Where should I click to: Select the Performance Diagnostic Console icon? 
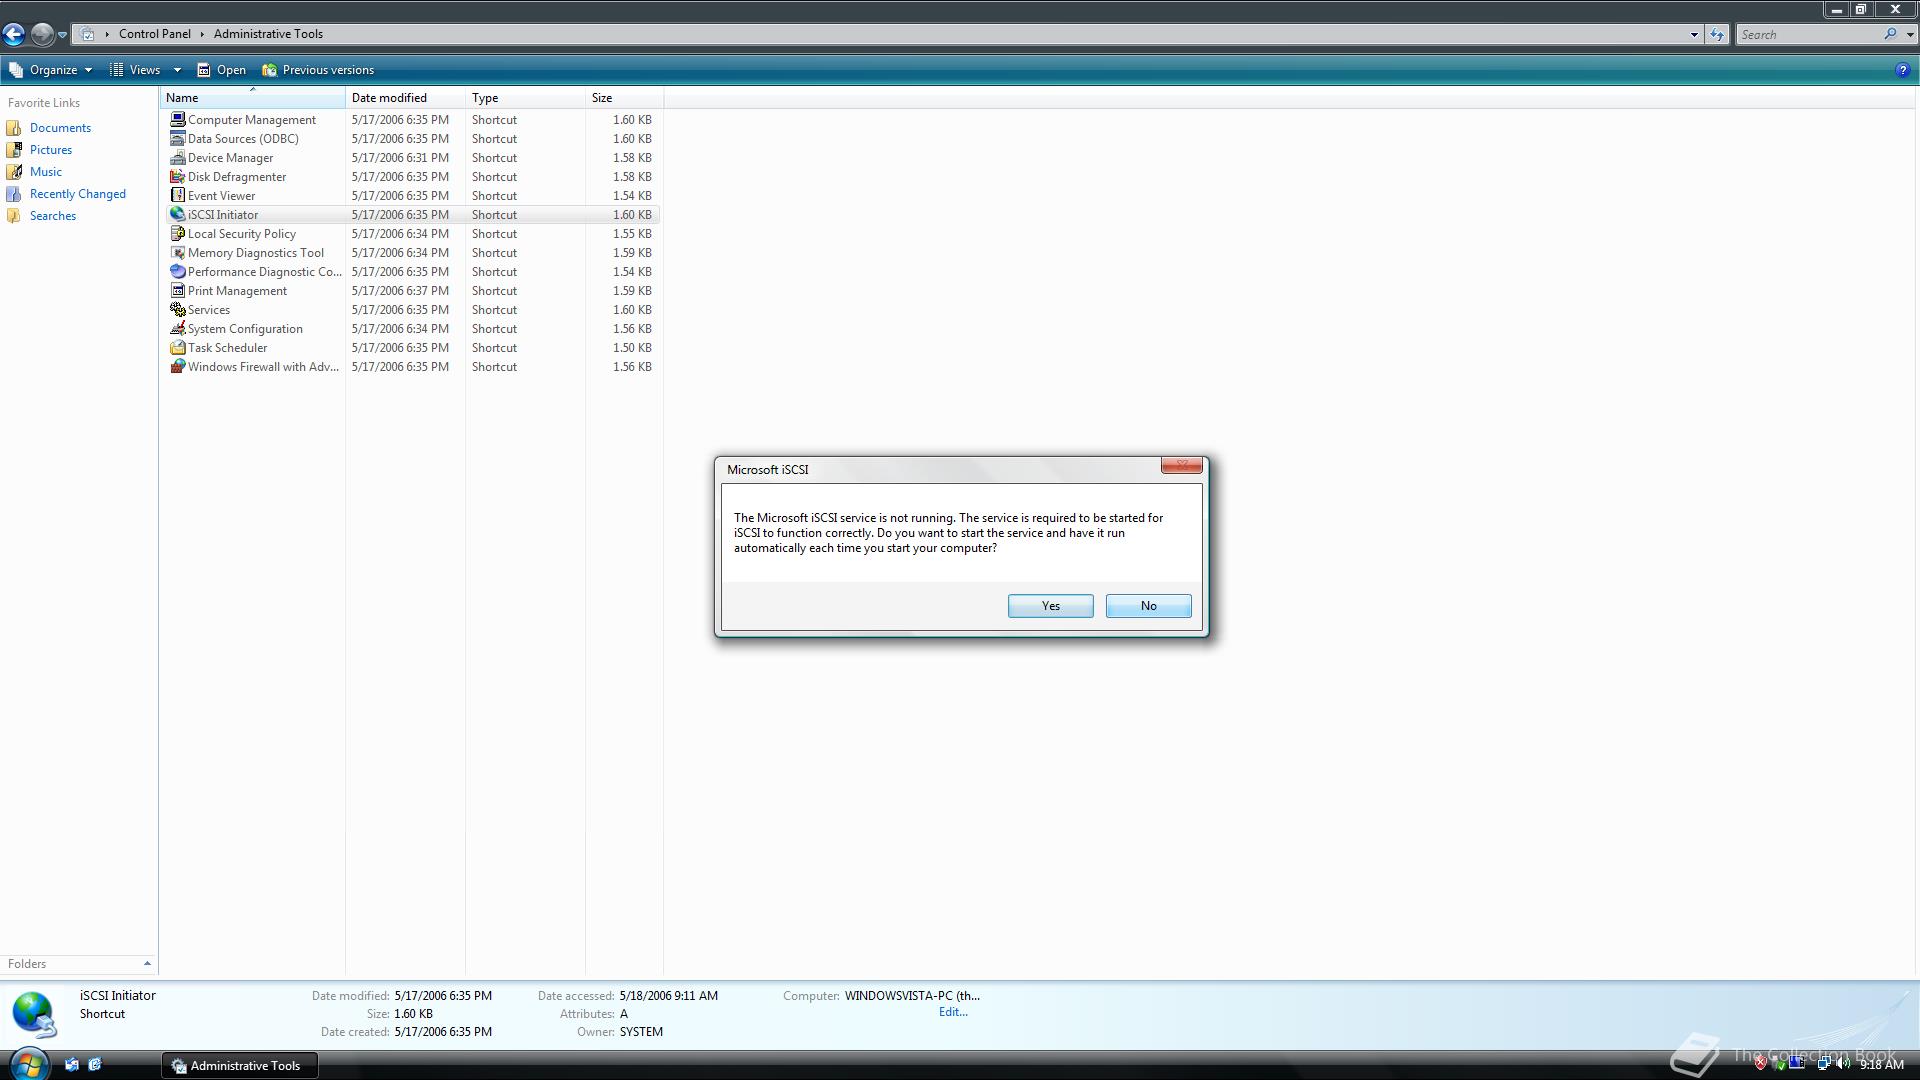click(177, 271)
